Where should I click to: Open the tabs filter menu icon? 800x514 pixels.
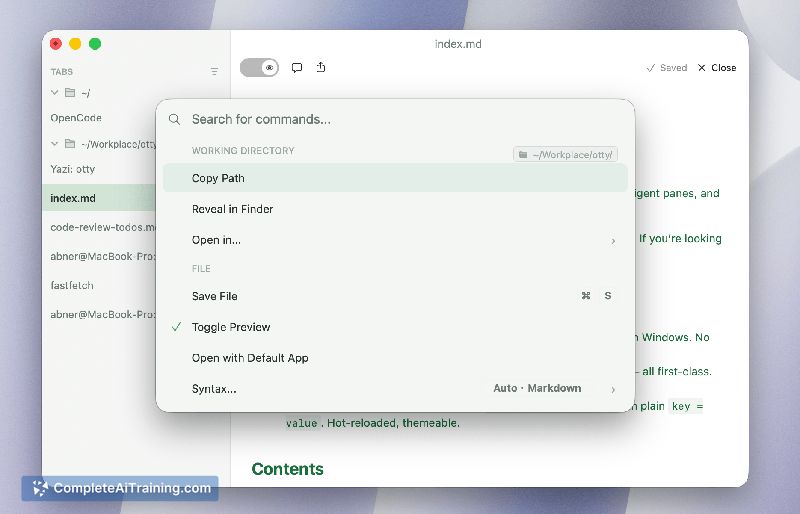[x=214, y=71]
